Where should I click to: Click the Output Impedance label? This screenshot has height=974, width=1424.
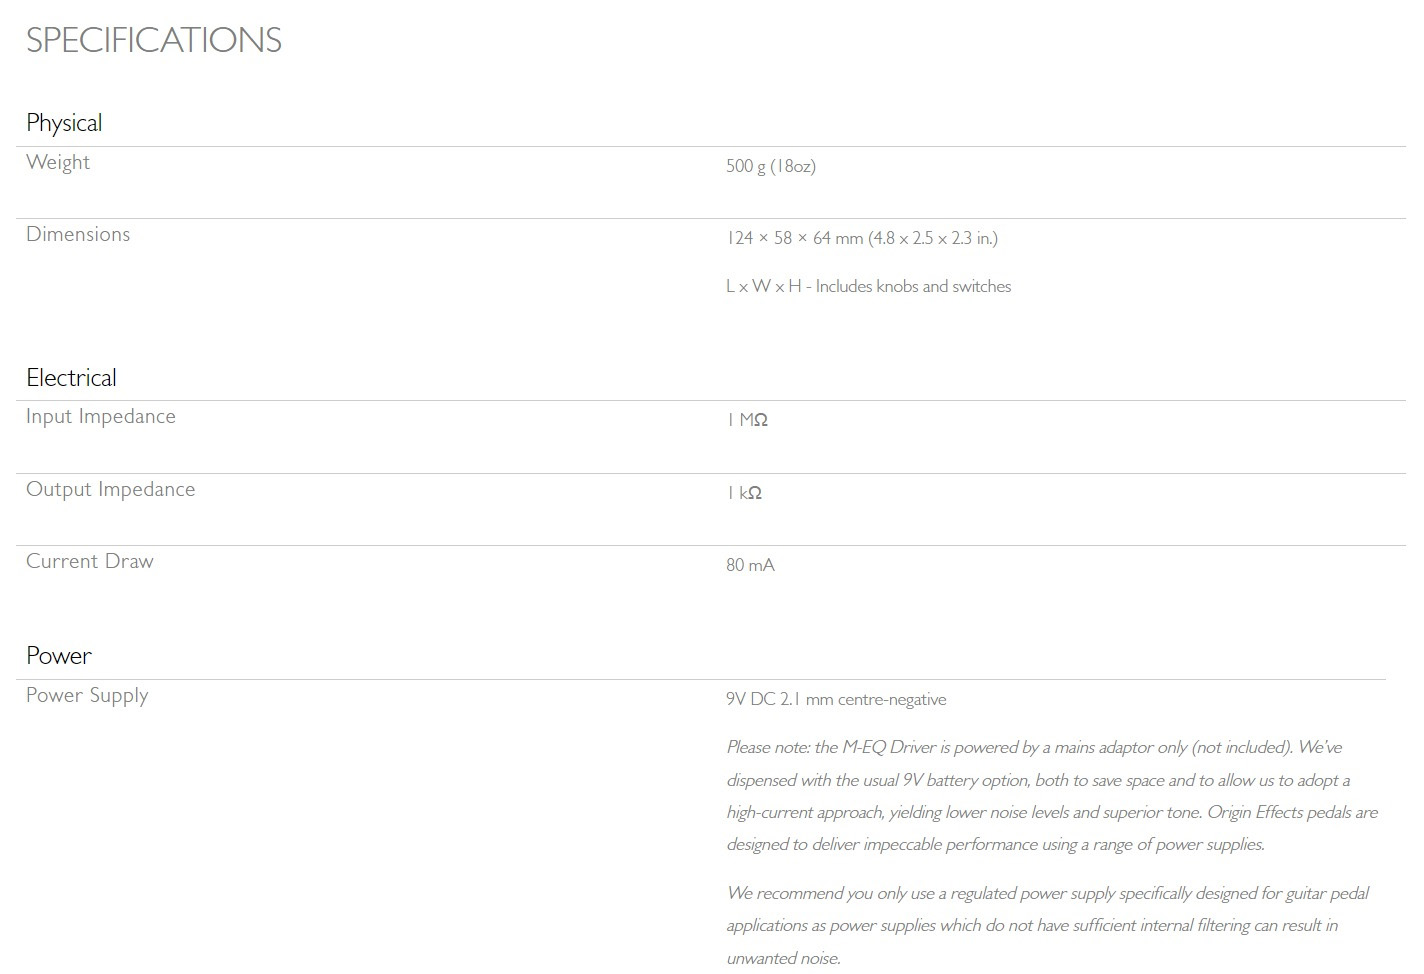click(x=111, y=489)
